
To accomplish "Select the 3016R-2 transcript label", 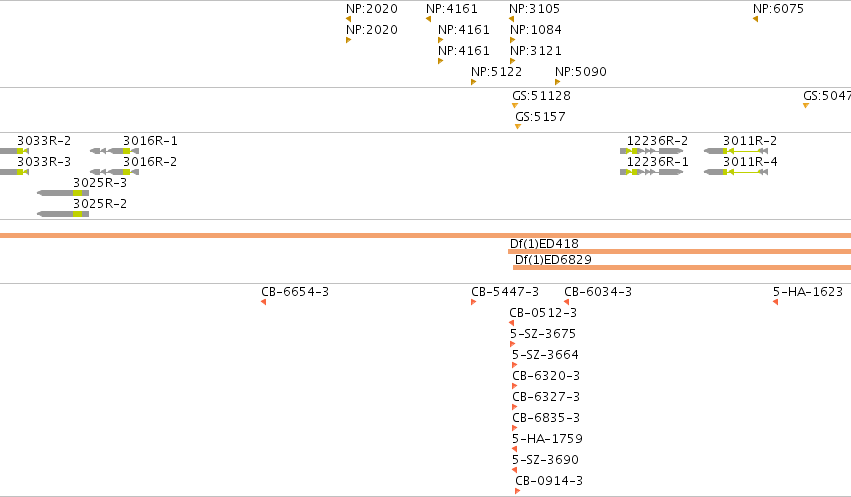I will click(150, 162).
